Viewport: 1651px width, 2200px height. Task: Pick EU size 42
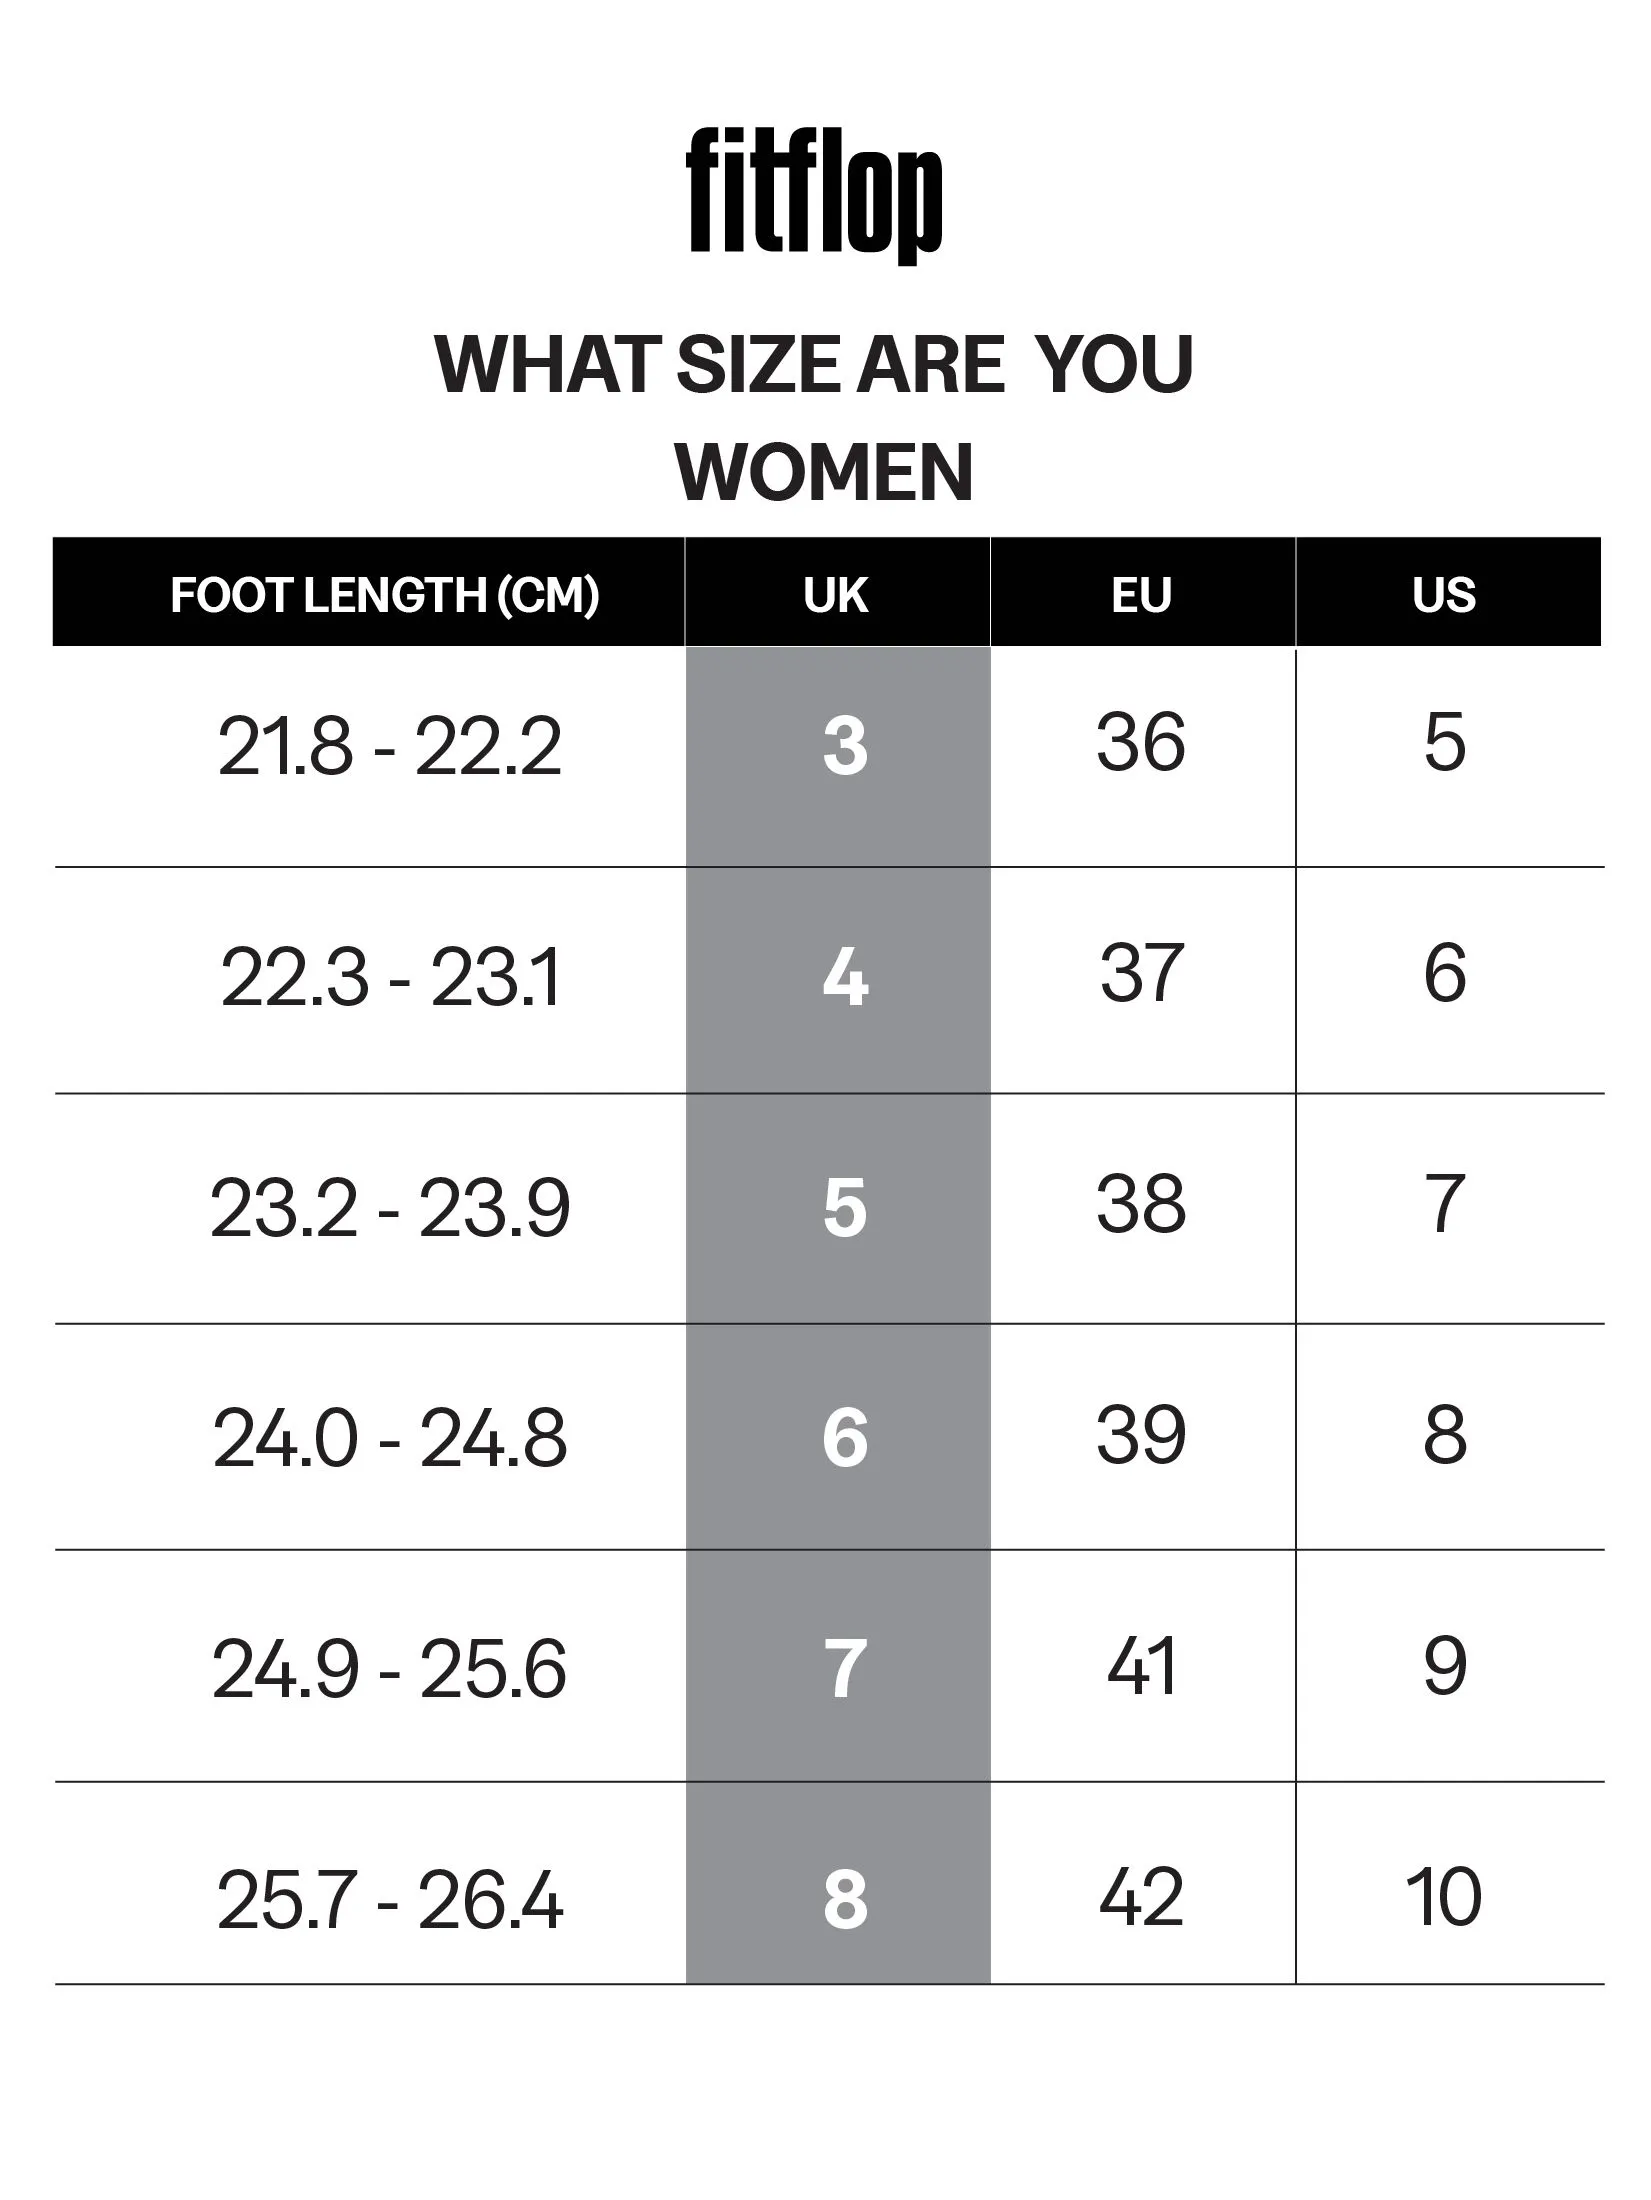pos(1141,1897)
